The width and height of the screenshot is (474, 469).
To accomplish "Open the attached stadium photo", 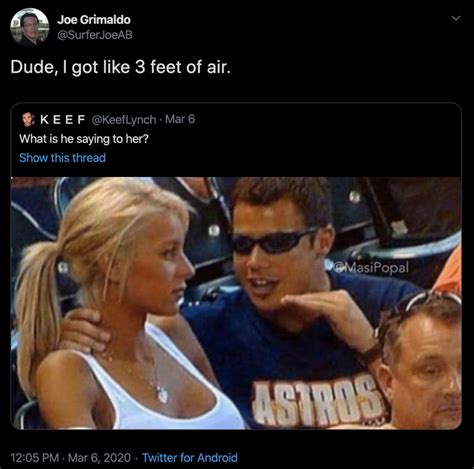I will (x=236, y=303).
